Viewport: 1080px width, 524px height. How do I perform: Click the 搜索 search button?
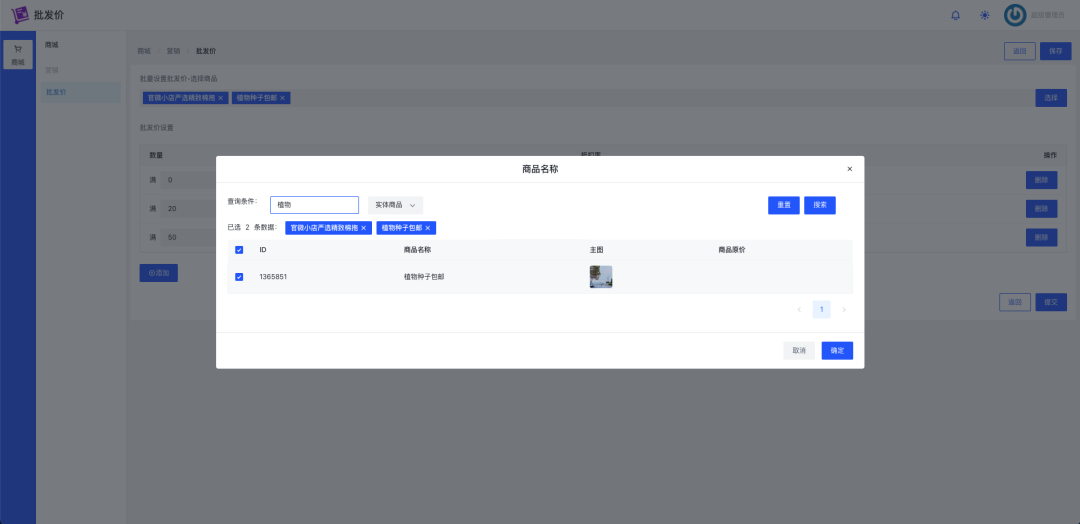point(819,205)
